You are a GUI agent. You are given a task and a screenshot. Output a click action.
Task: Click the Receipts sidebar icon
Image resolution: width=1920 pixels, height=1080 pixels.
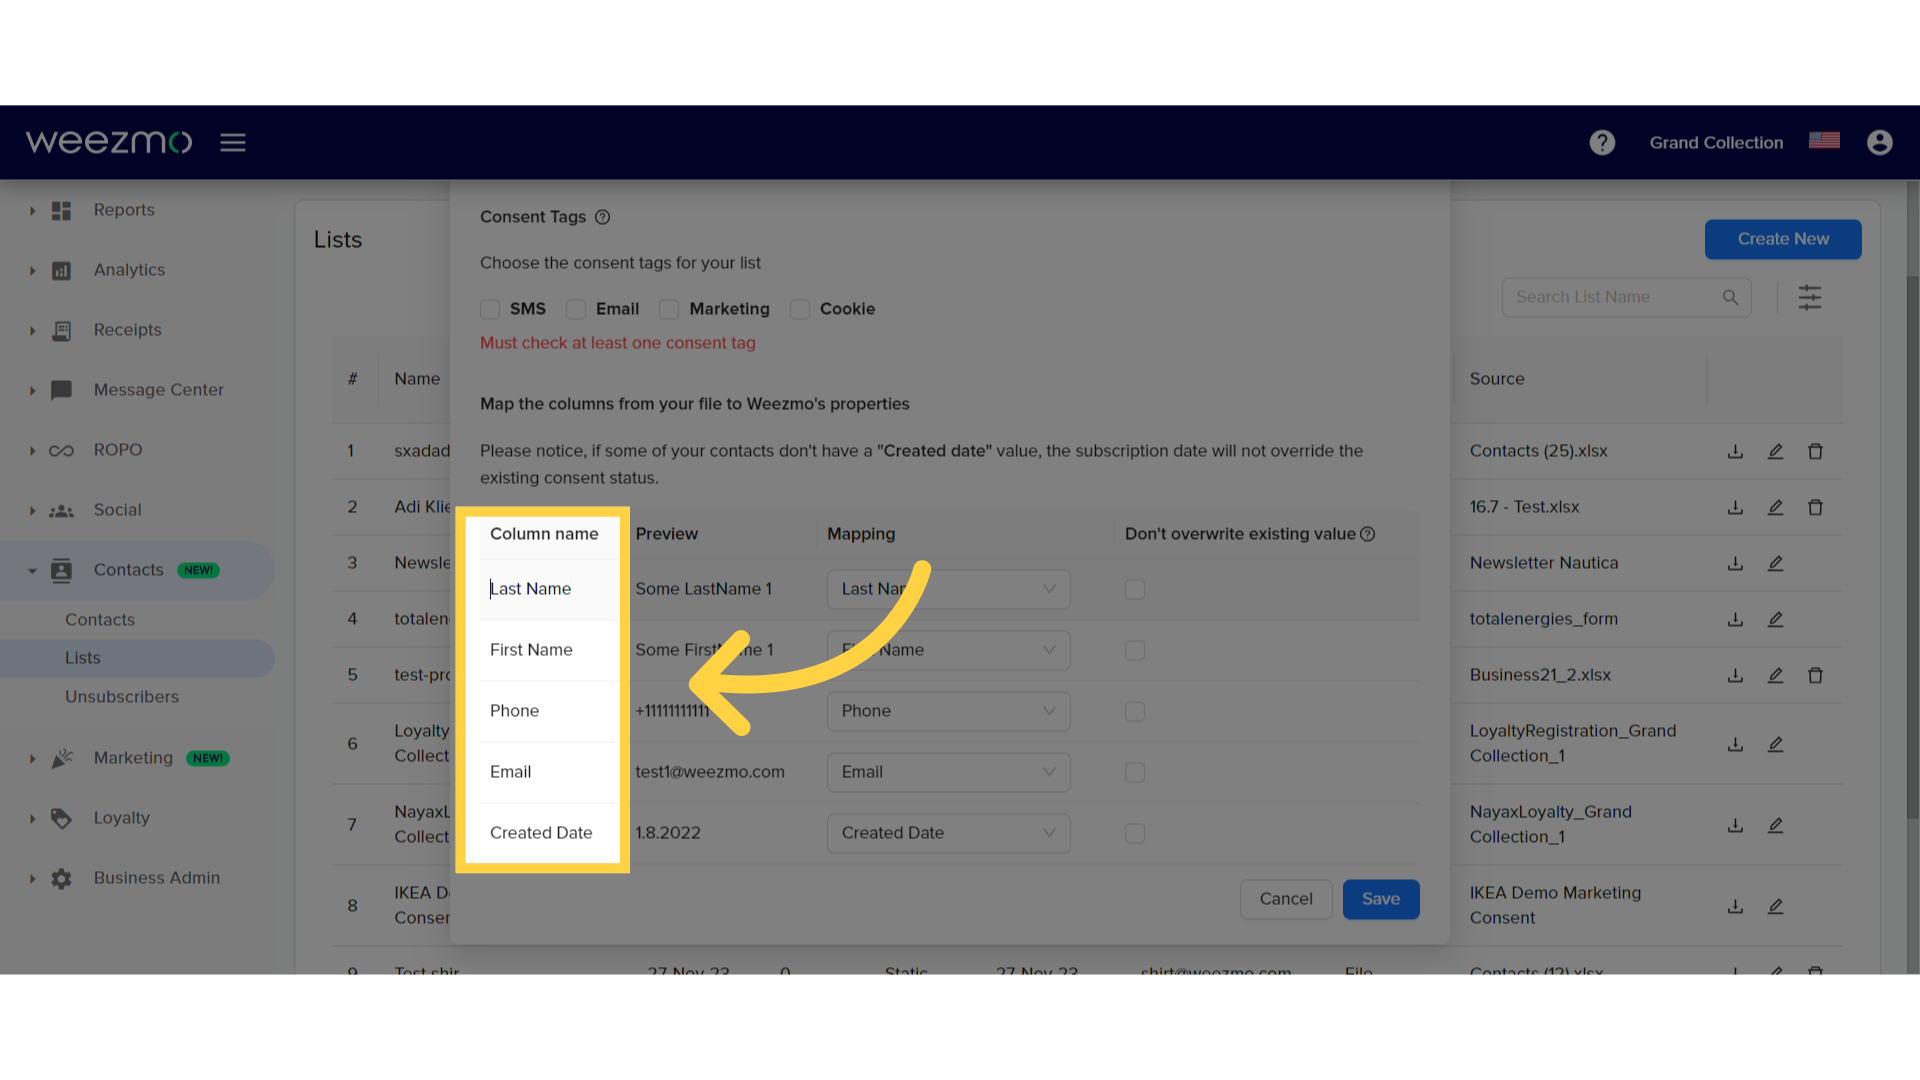[61, 330]
